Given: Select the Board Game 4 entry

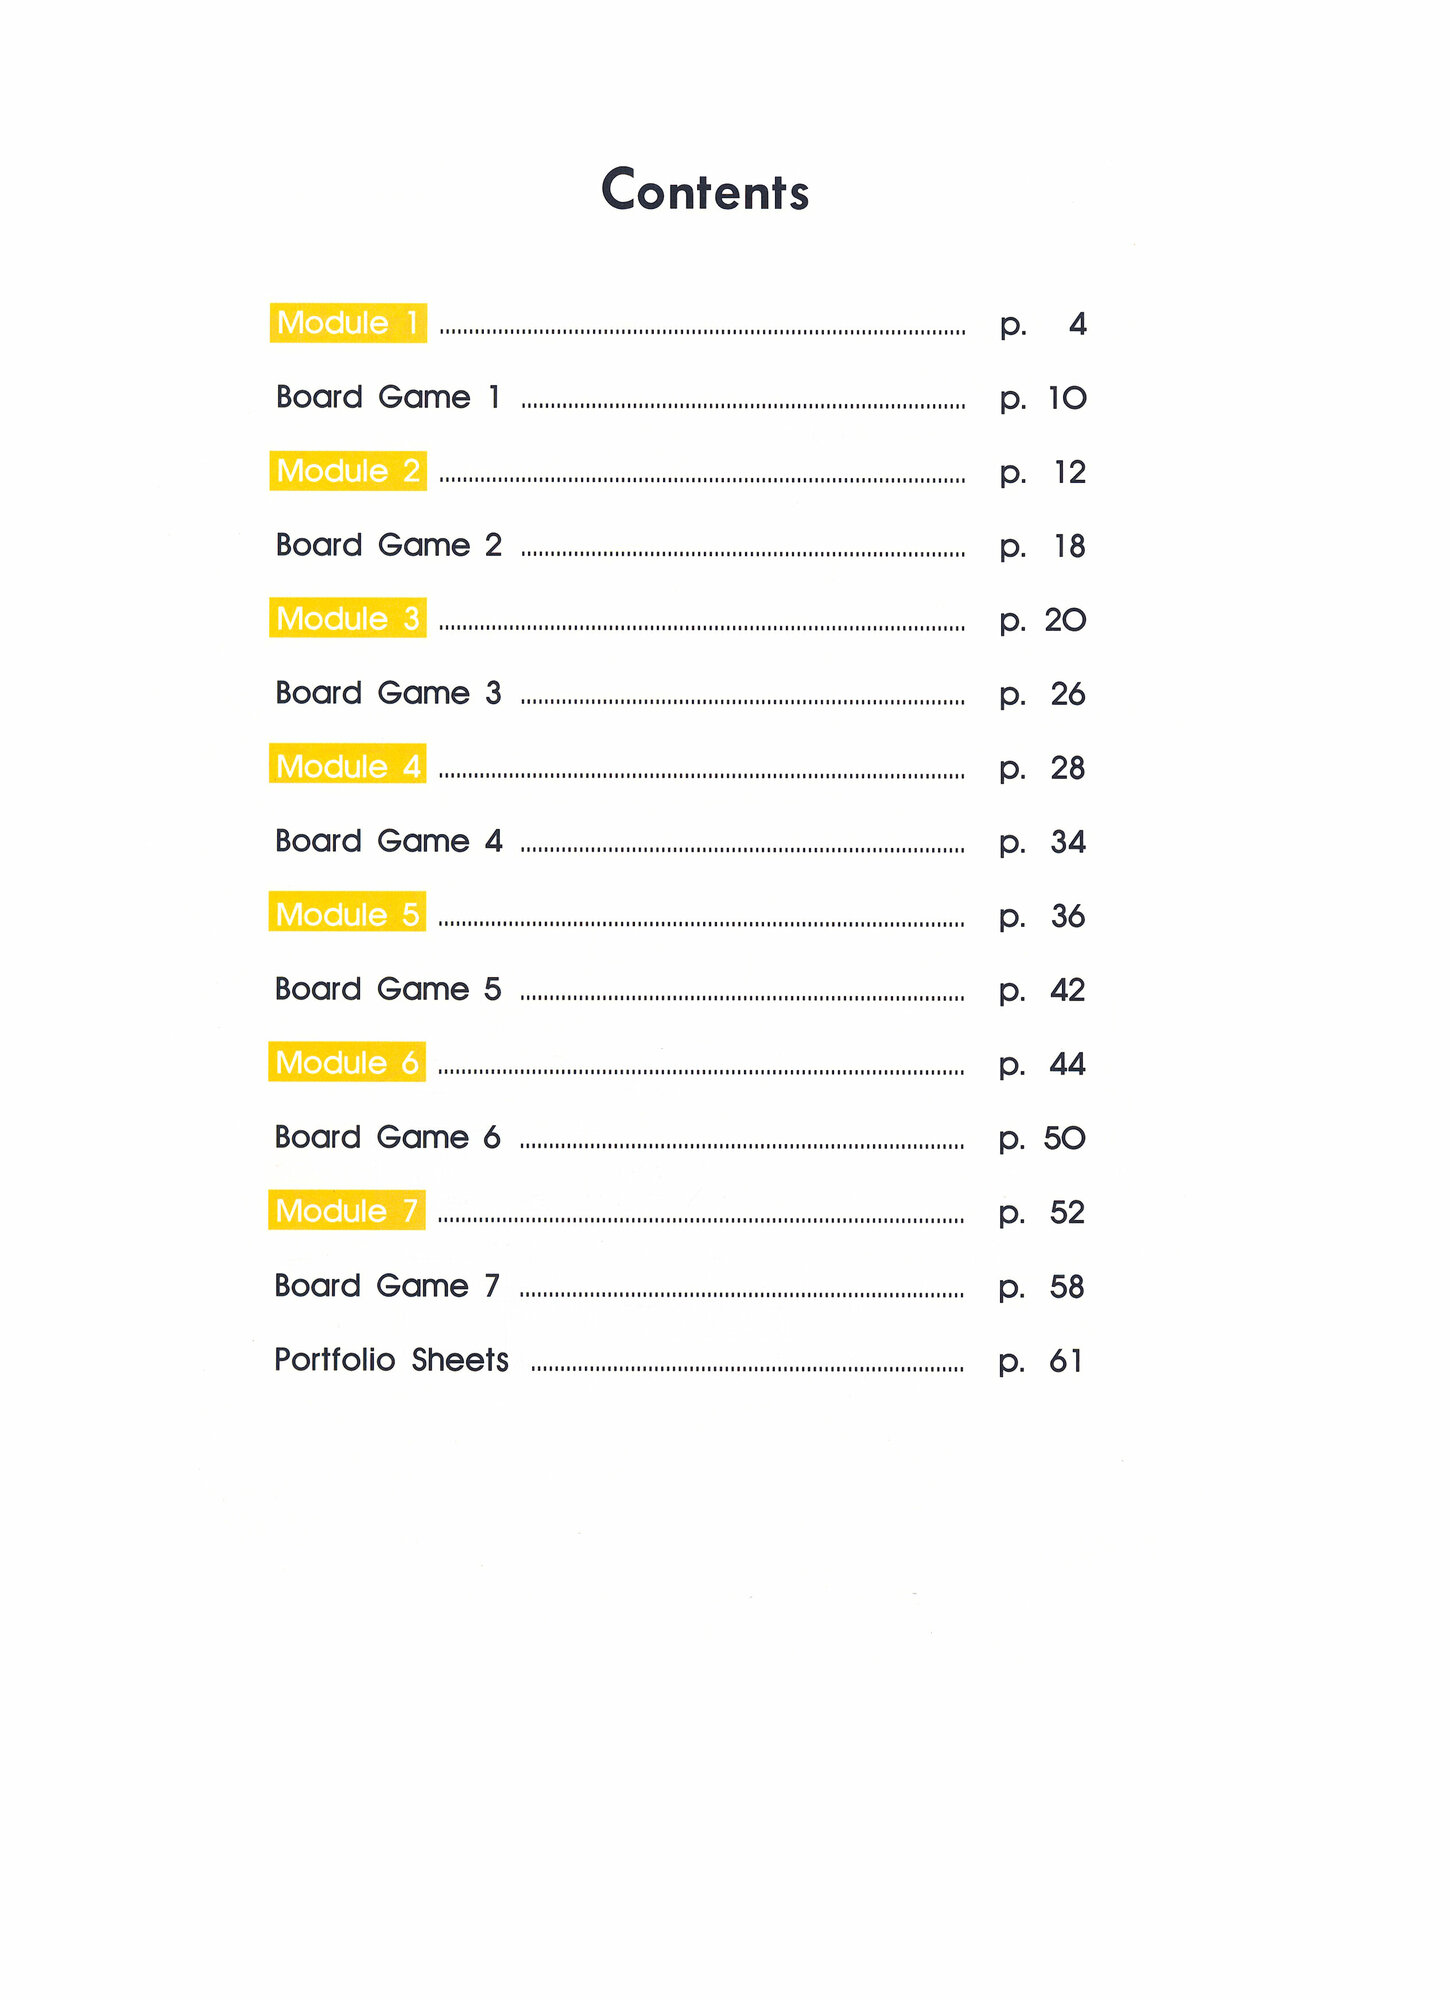Looking at the screenshot, I should (388, 841).
